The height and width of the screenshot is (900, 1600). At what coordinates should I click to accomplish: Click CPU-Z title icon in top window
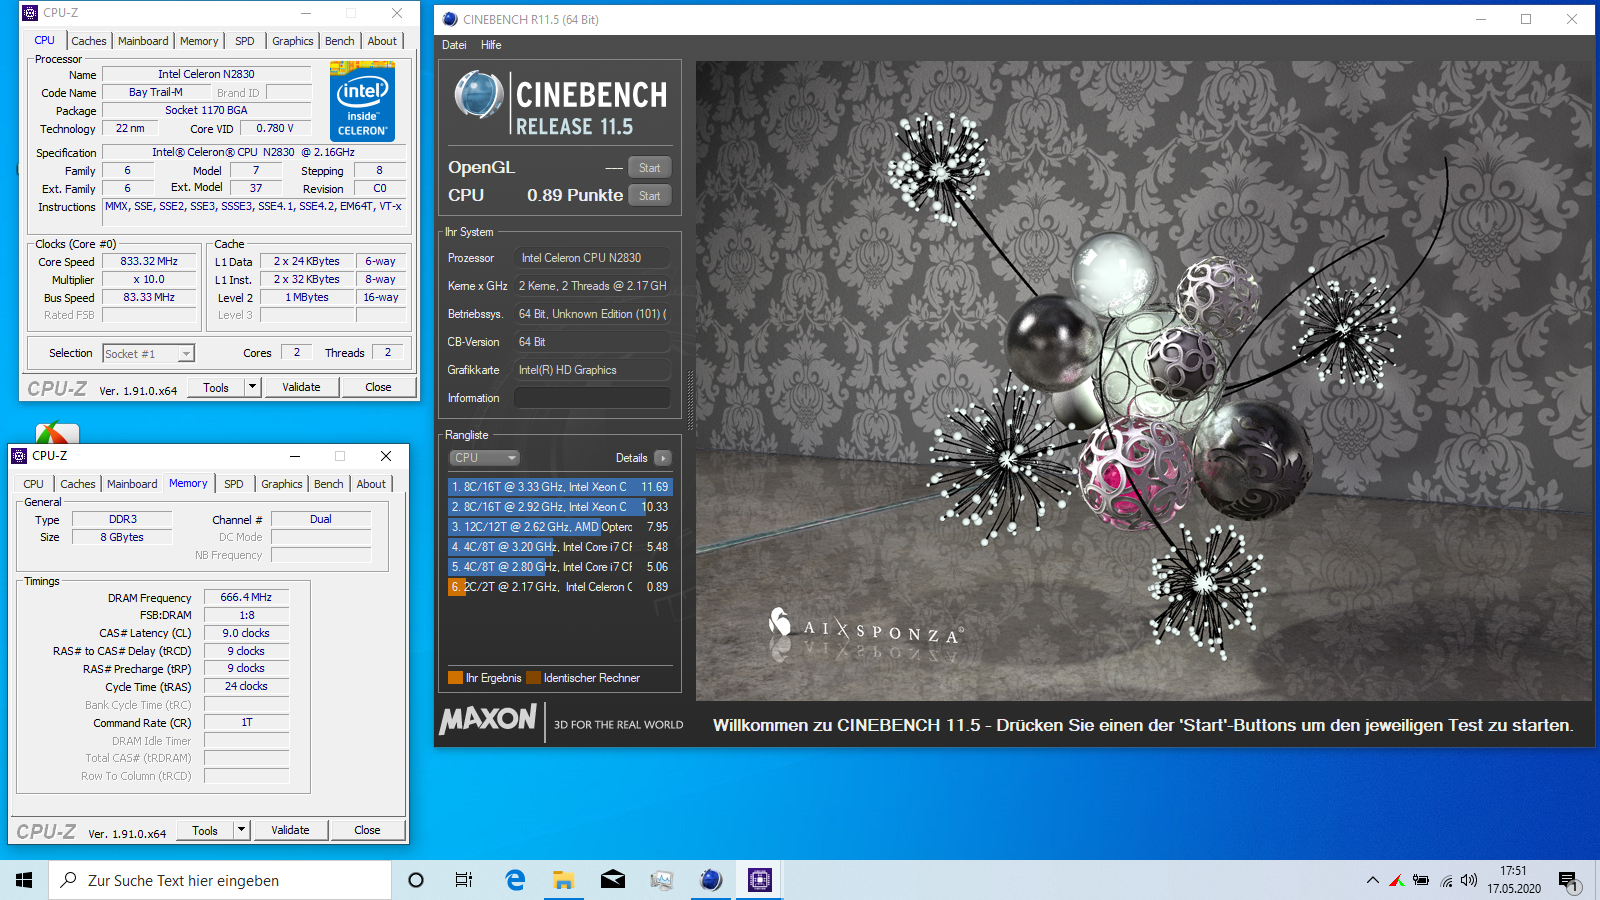(30, 13)
